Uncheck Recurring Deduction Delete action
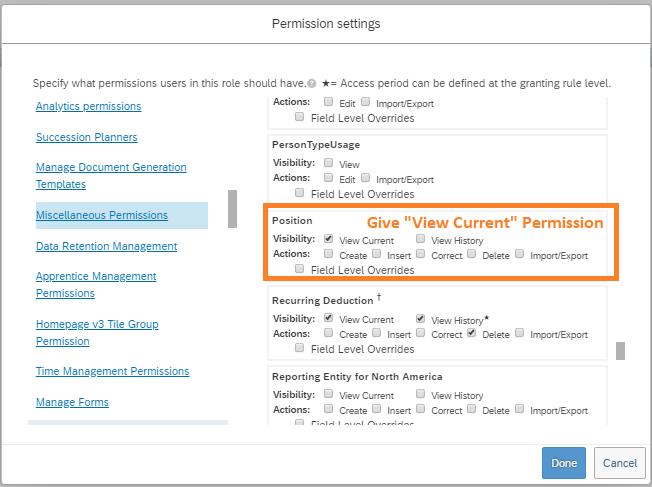 [471, 333]
